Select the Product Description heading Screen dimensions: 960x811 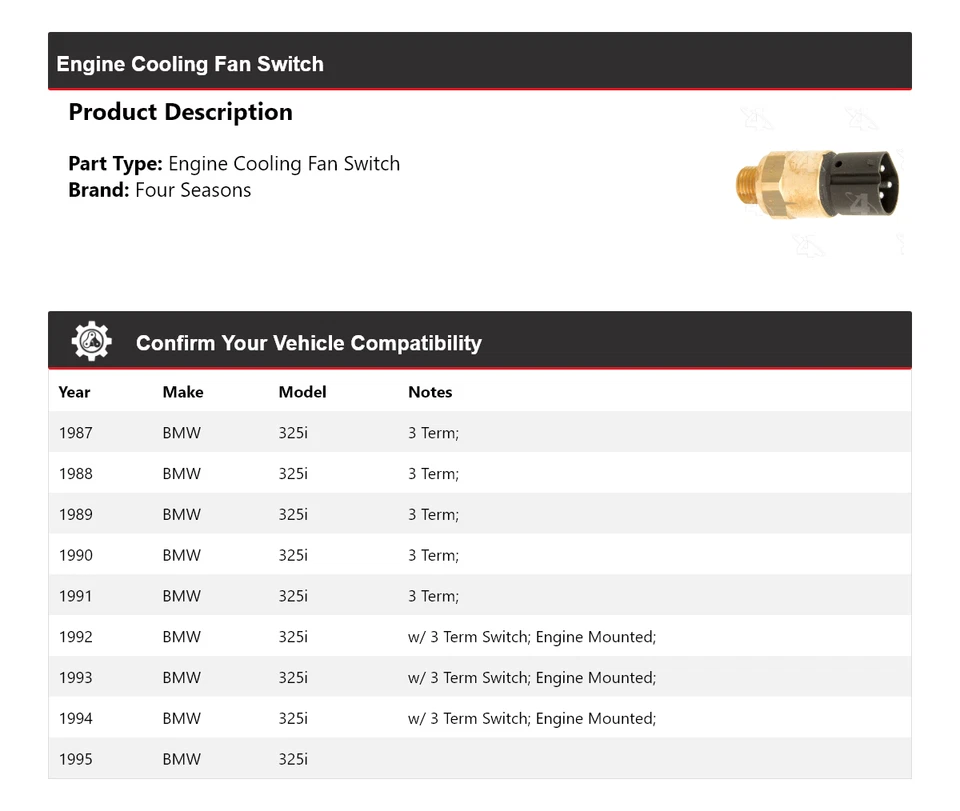180,112
